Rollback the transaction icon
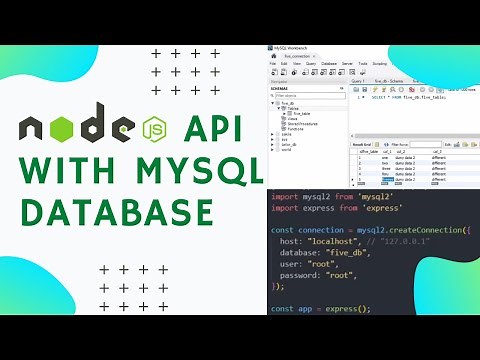The height and width of the screenshot is (360, 480). point(431,89)
